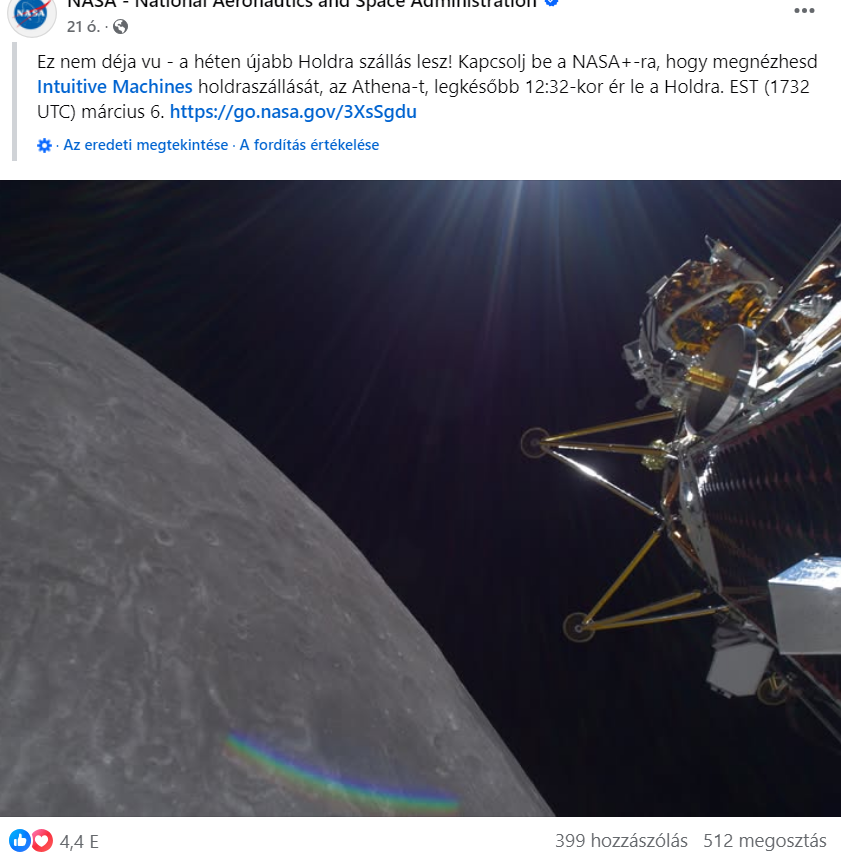View the 512 megosztás shares list
The image size is (841, 854).
point(765,840)
